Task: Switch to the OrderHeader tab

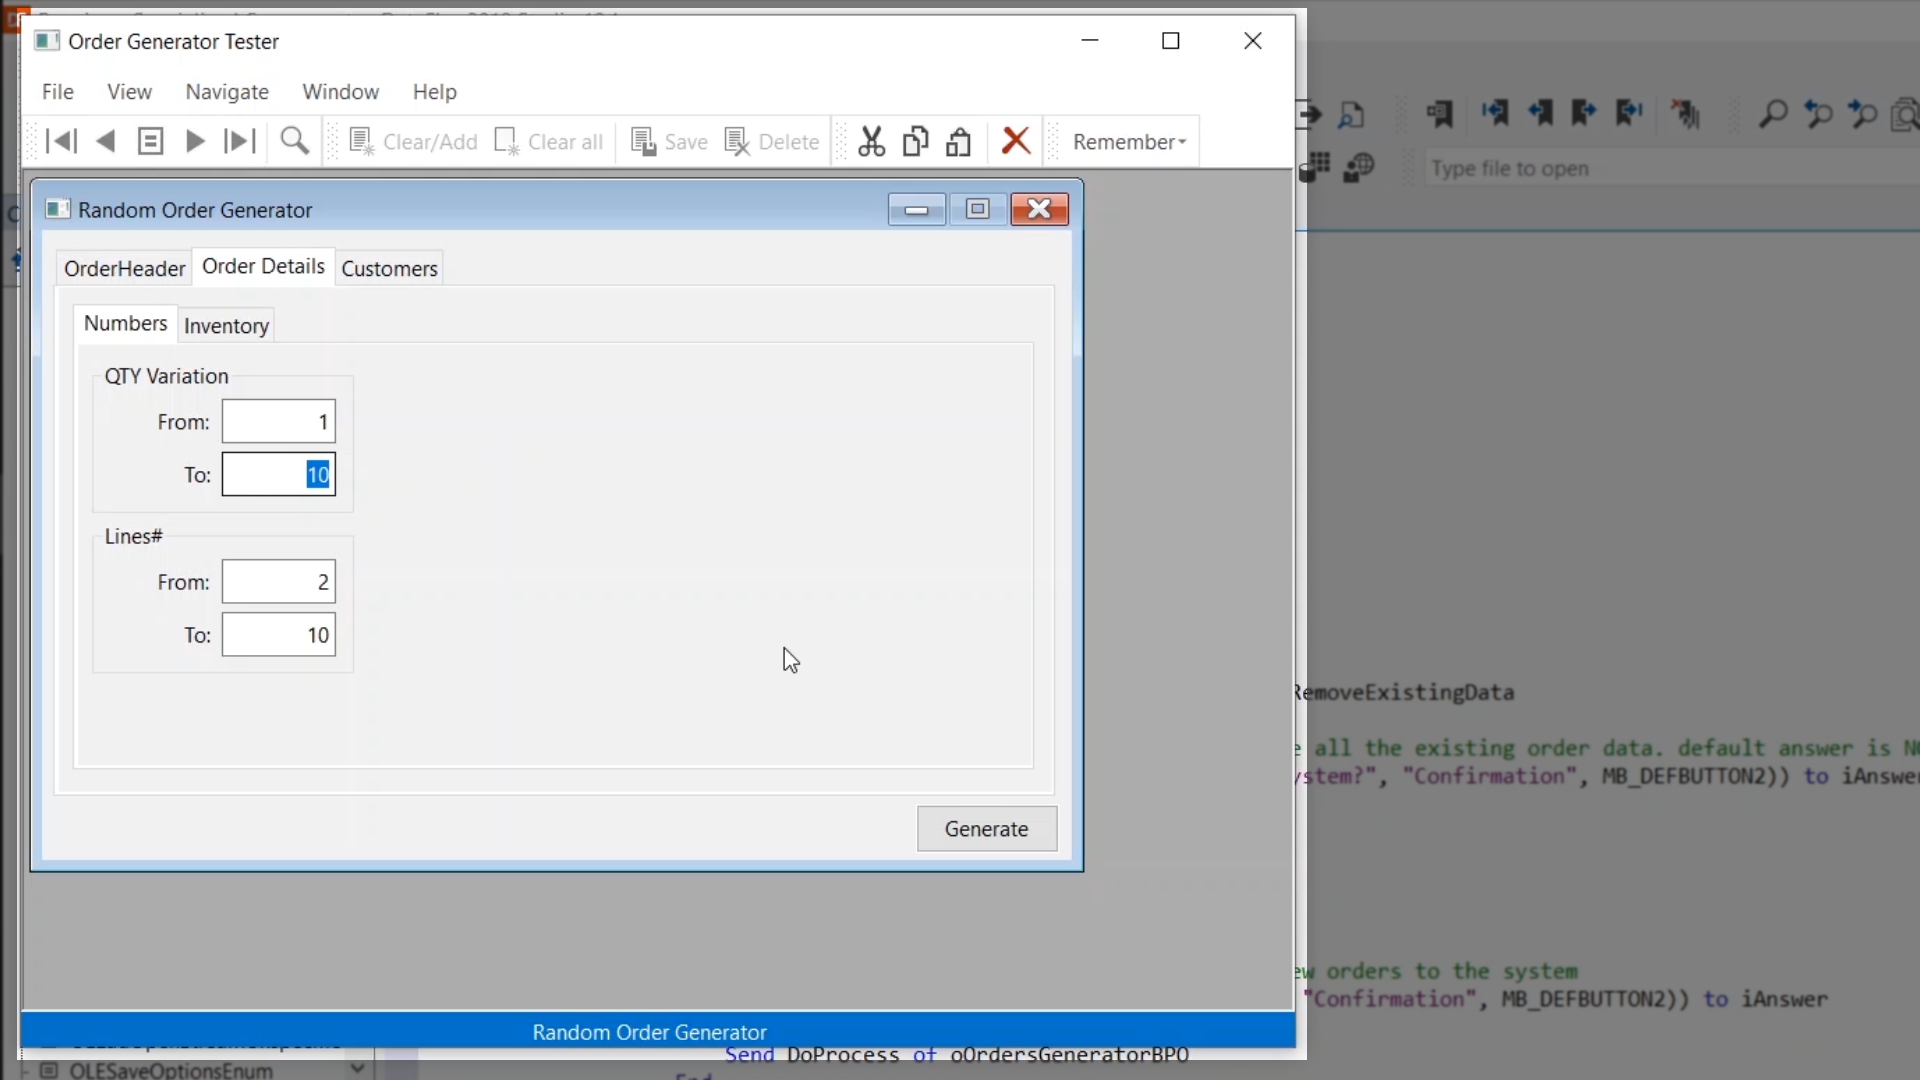Action: pyautogui.click(x=124, y=268)
